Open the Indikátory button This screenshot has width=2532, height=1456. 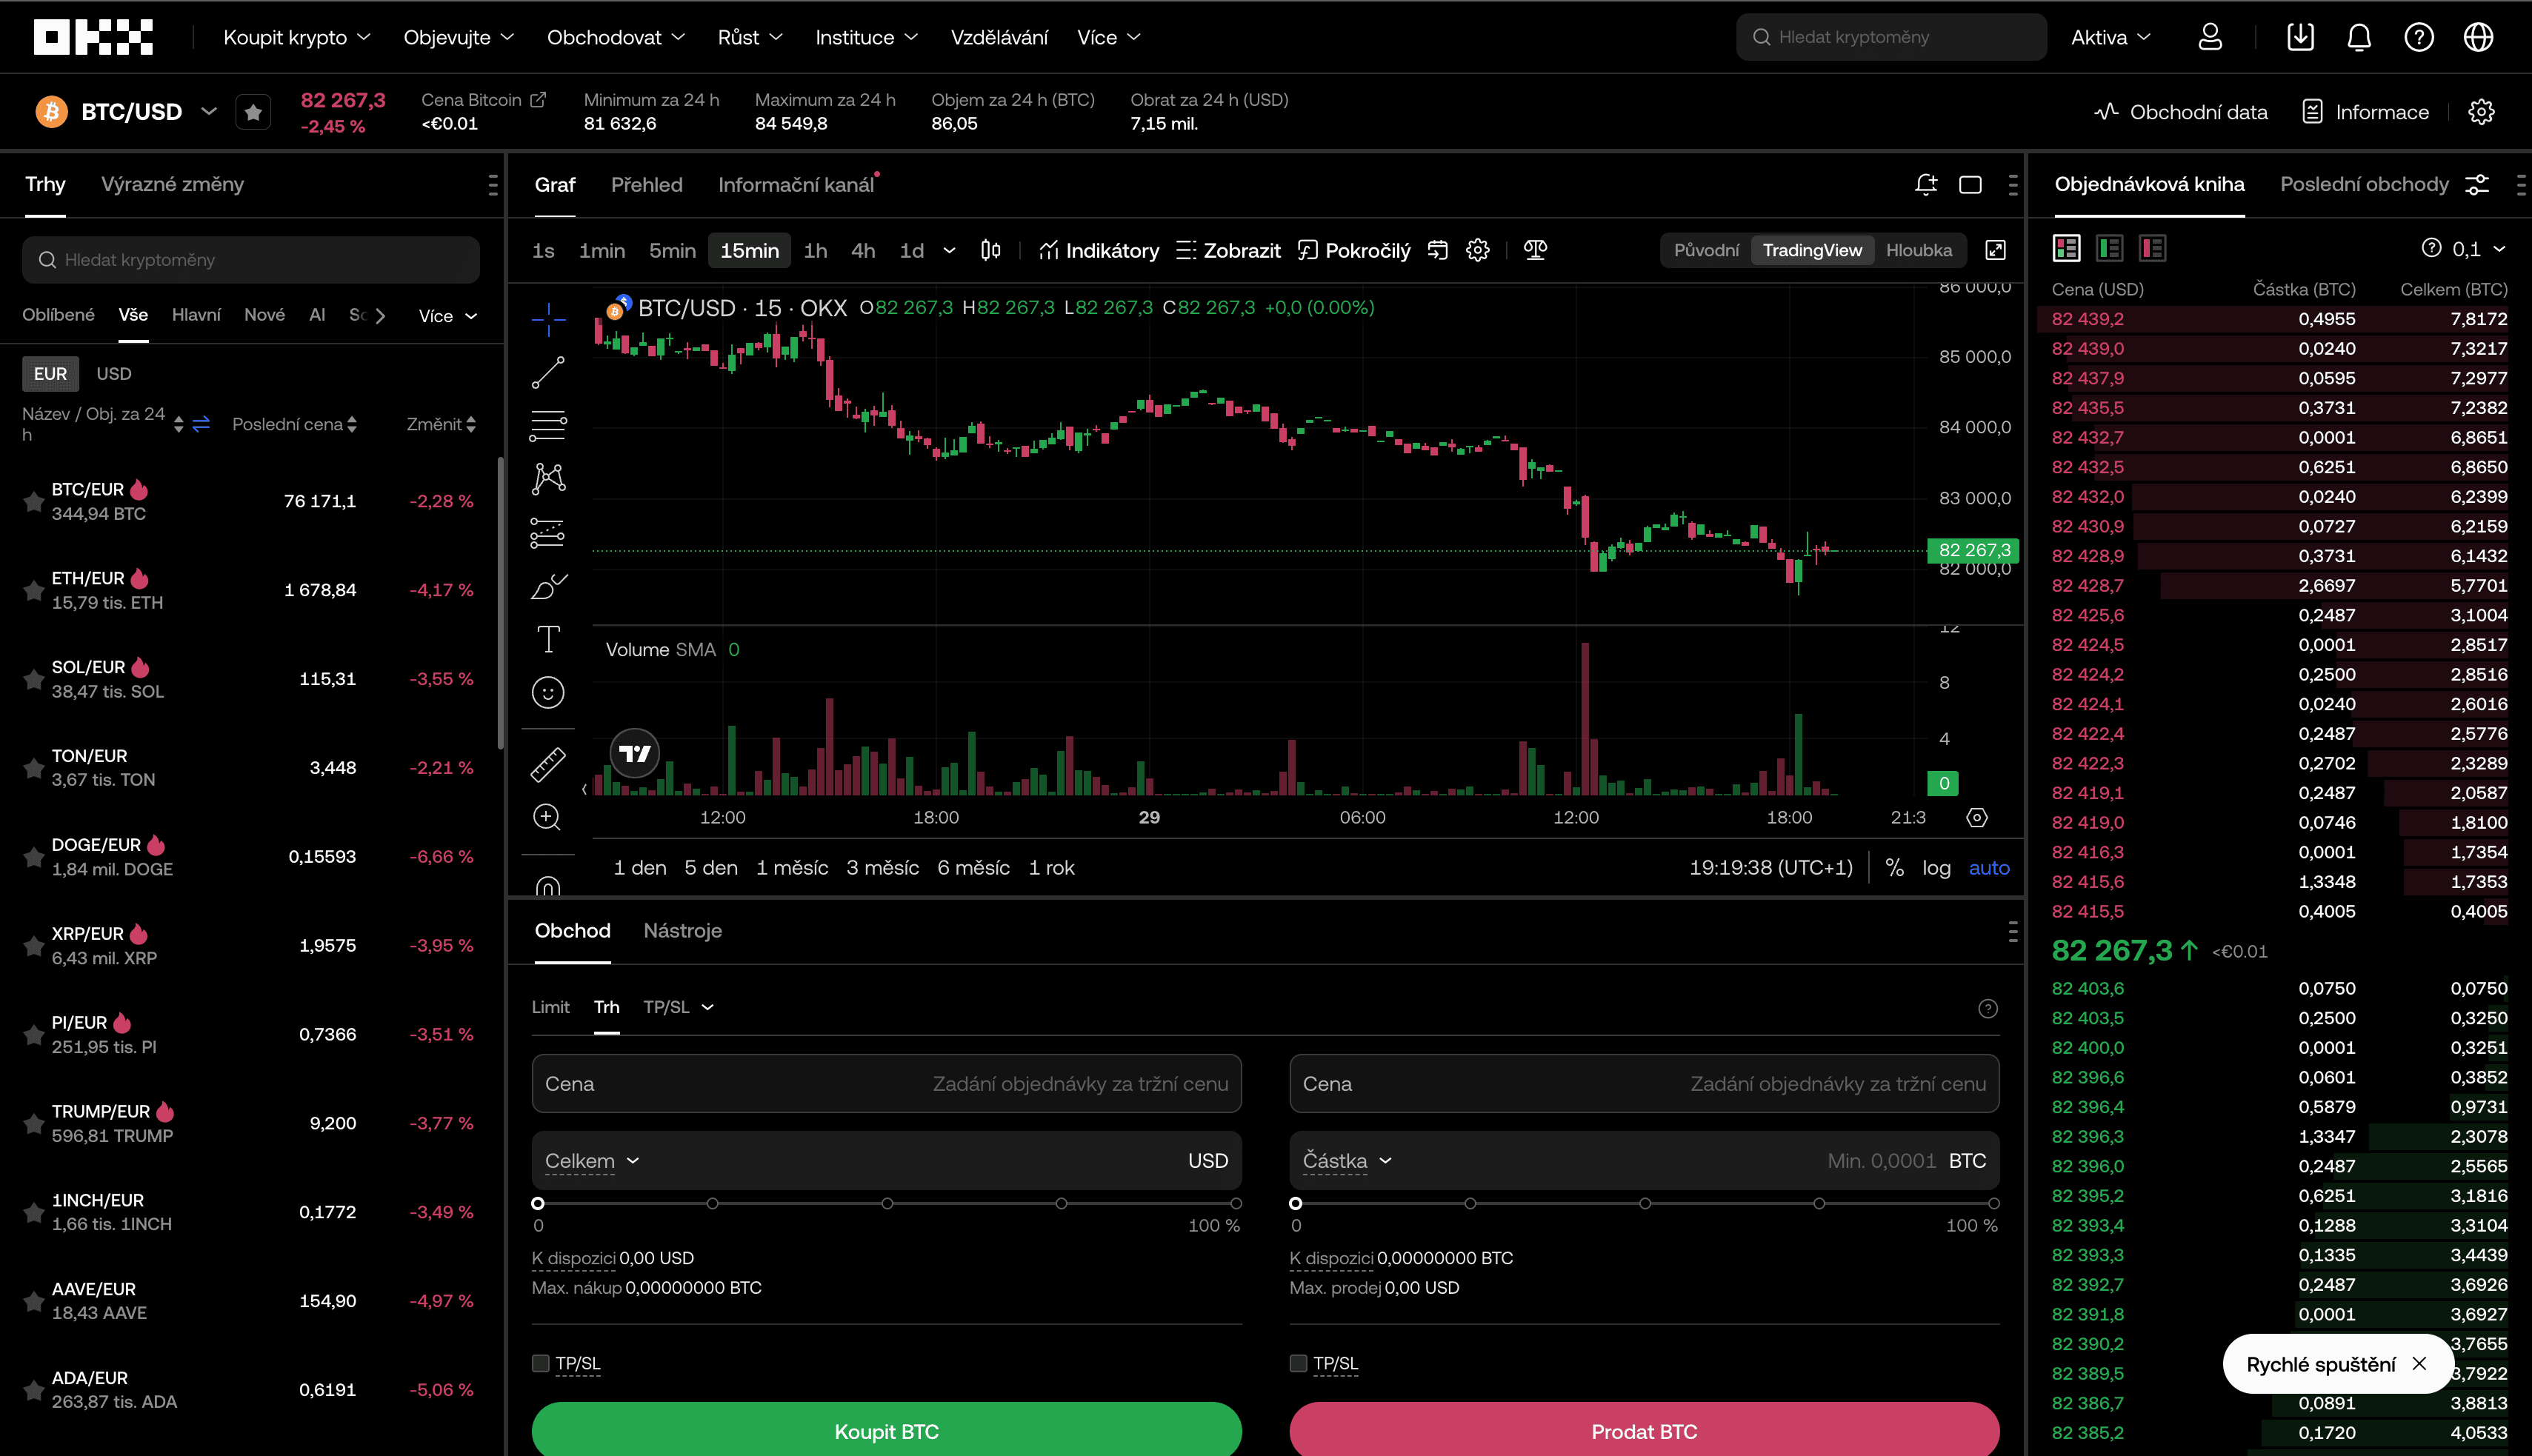tap(1098, 250)
